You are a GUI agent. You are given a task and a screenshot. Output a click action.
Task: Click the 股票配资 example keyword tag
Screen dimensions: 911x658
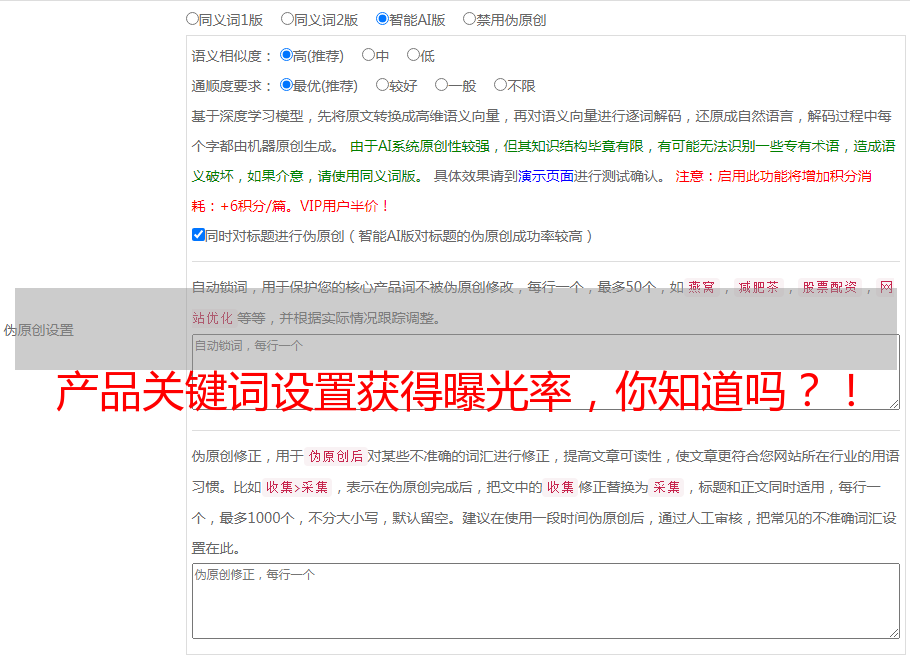click(x=829, y=287)
